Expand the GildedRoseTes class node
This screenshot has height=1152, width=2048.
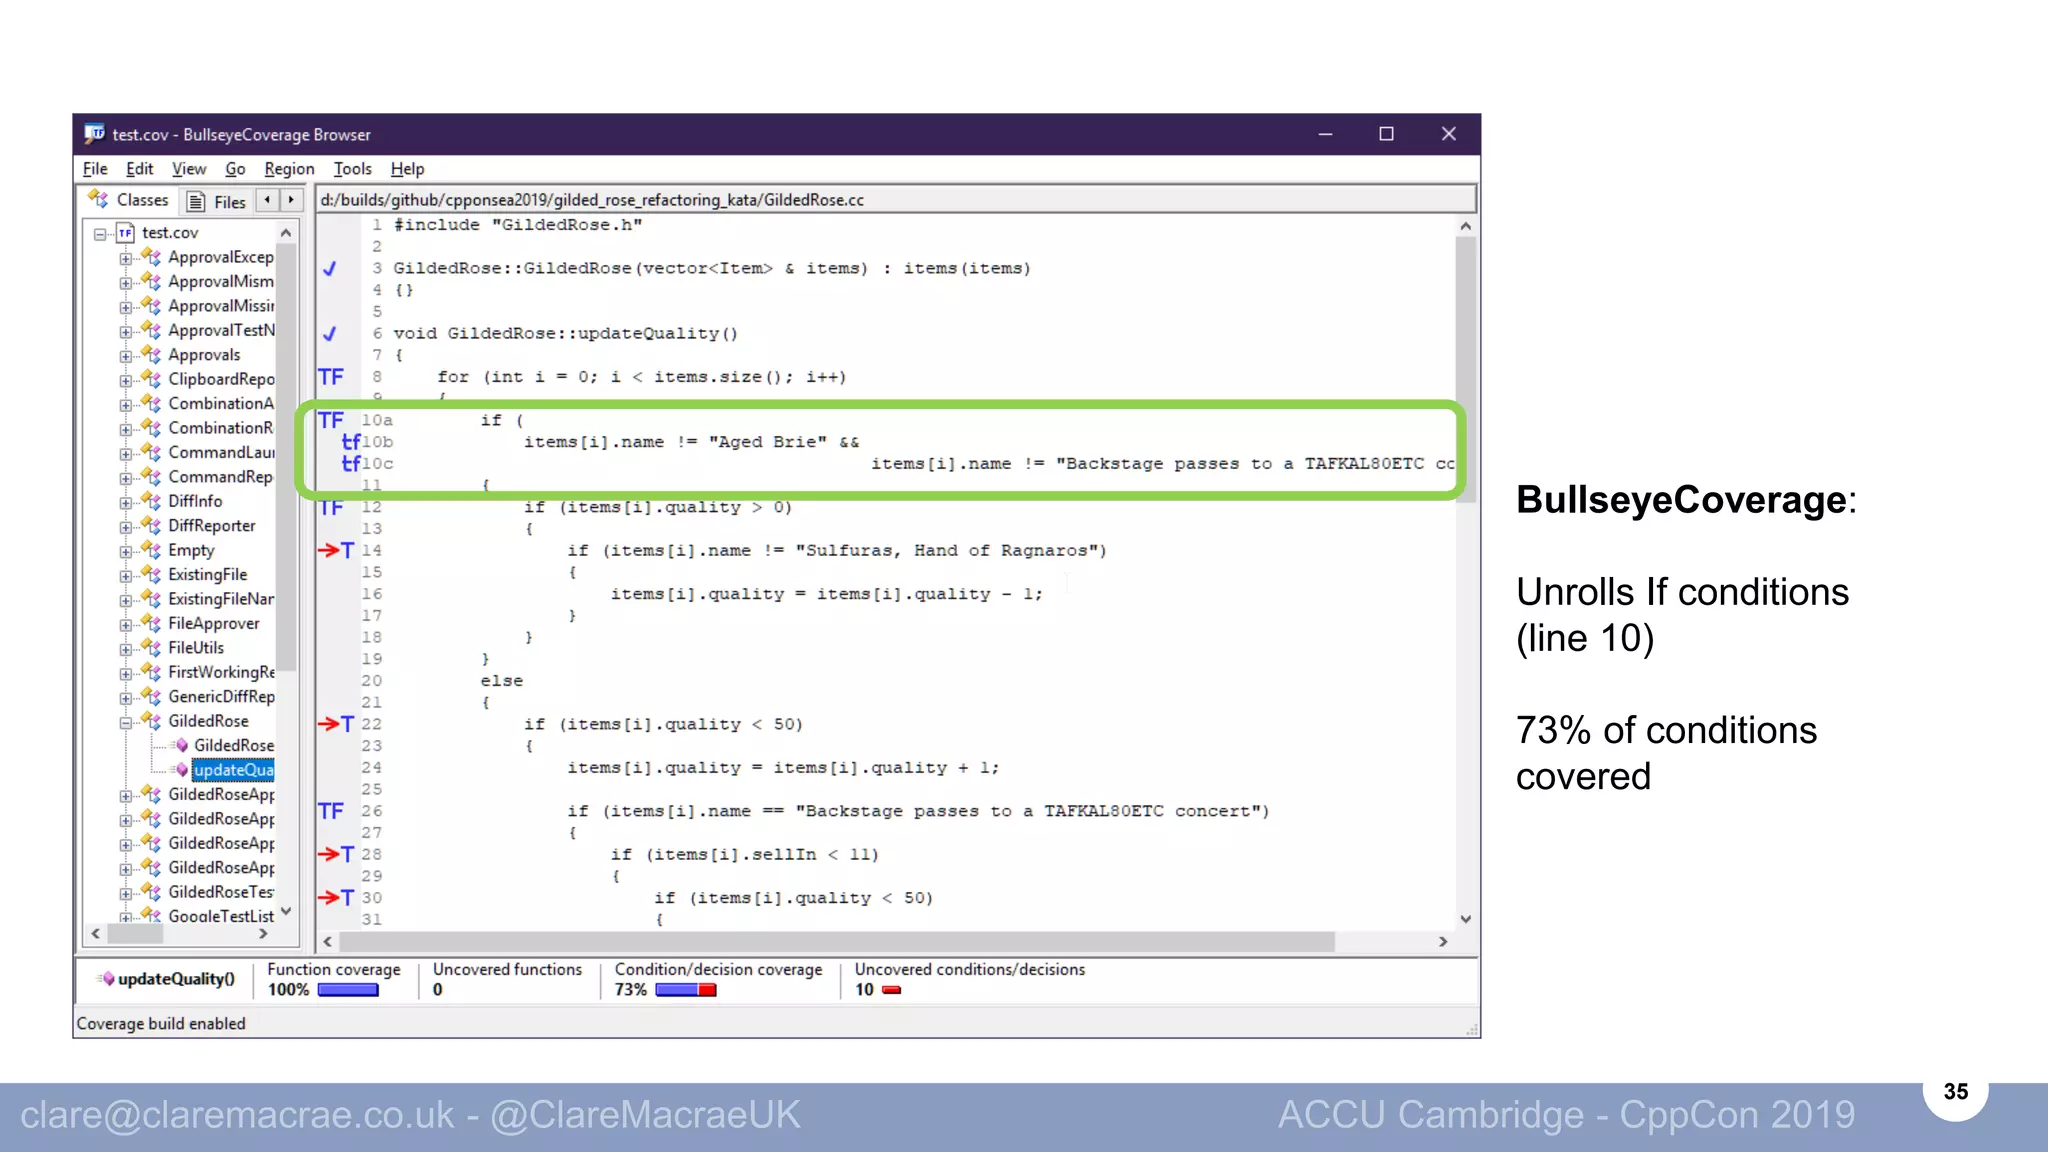pos(125,893)
